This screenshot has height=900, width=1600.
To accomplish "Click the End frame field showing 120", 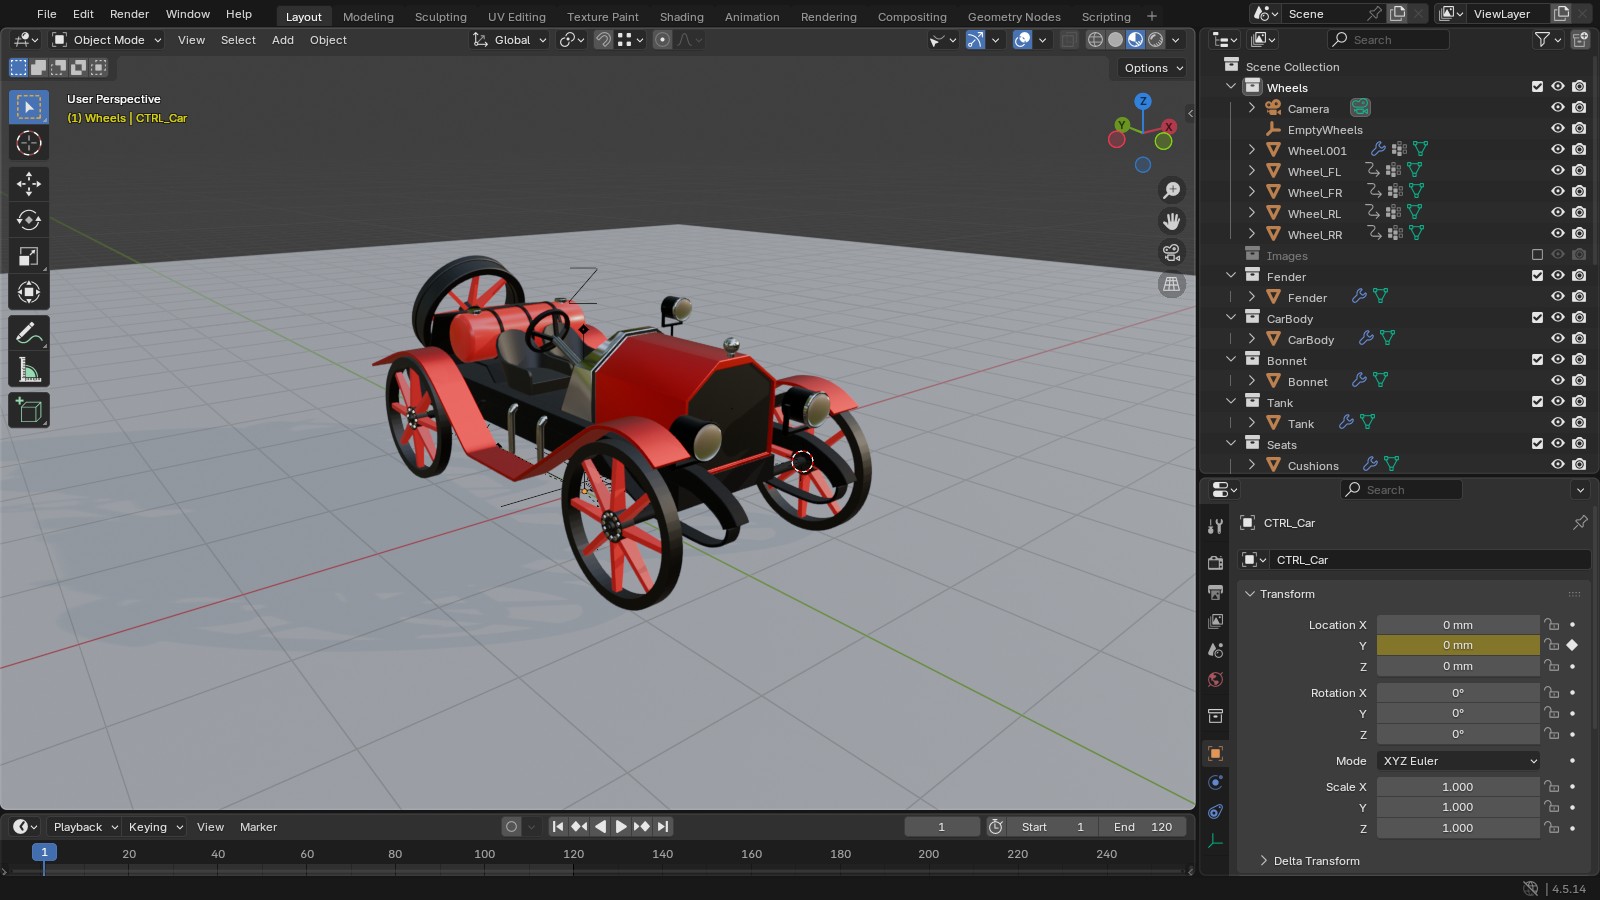I will click(1143, 827).
